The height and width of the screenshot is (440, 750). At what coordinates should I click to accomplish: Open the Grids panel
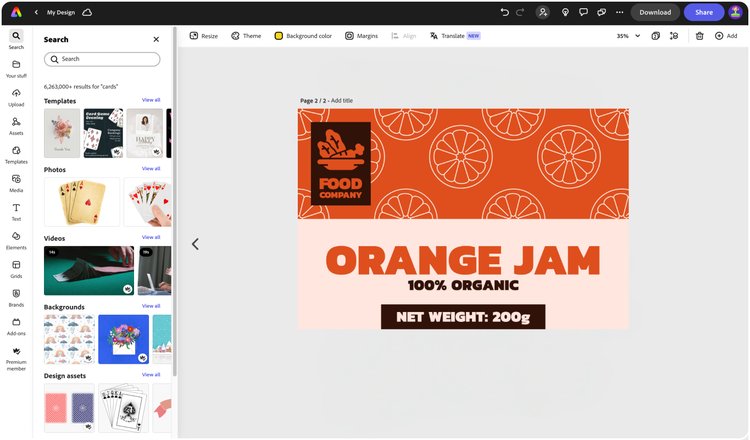pos(16,269)
